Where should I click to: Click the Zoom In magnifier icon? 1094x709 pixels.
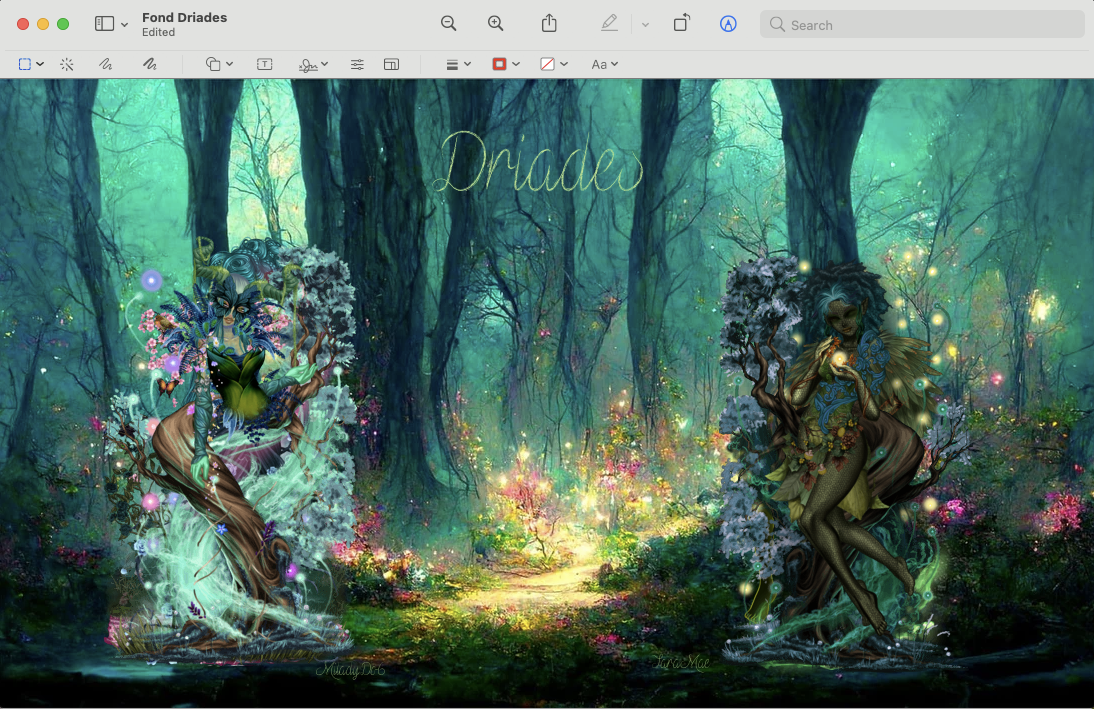(x=496, y=24)
